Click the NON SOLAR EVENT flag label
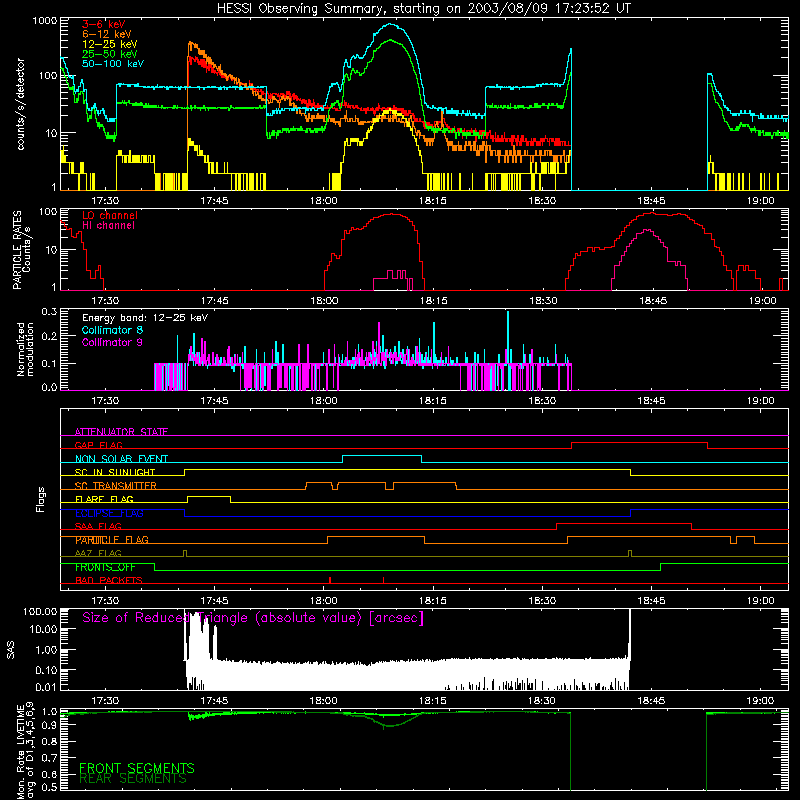800x800 pixels. pos(121,459)
